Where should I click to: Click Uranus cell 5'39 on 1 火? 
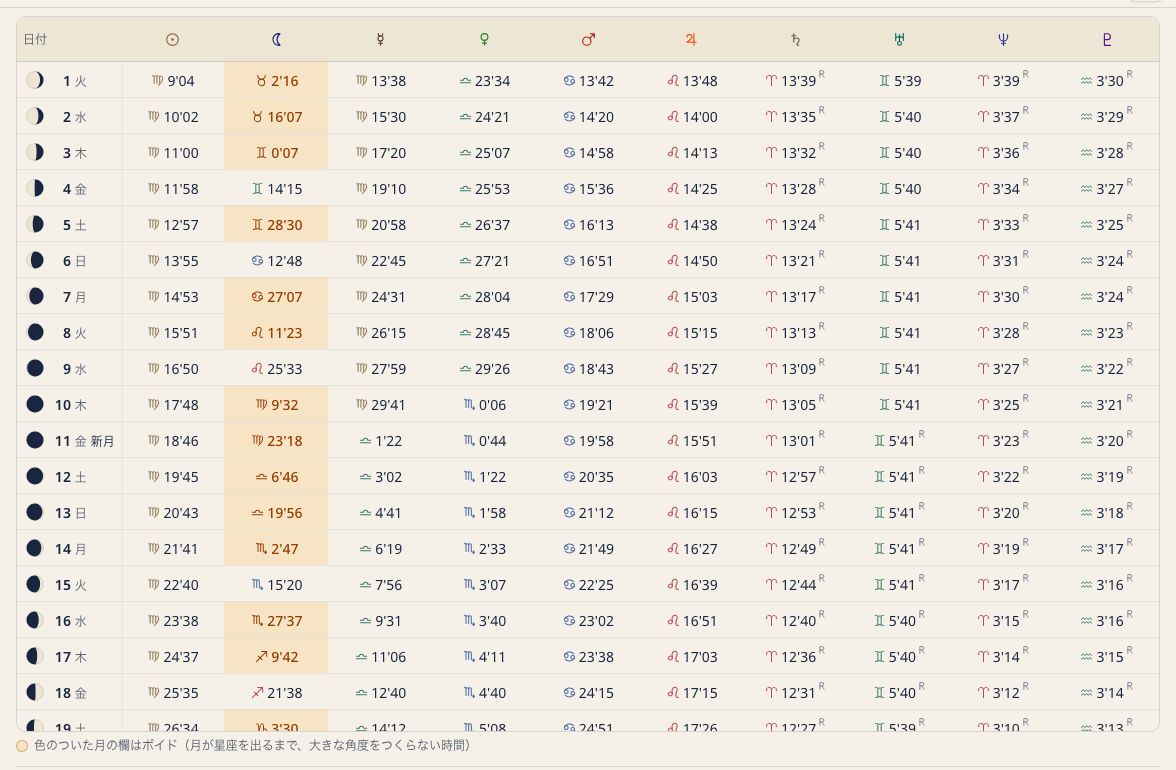tap(899, 81)
